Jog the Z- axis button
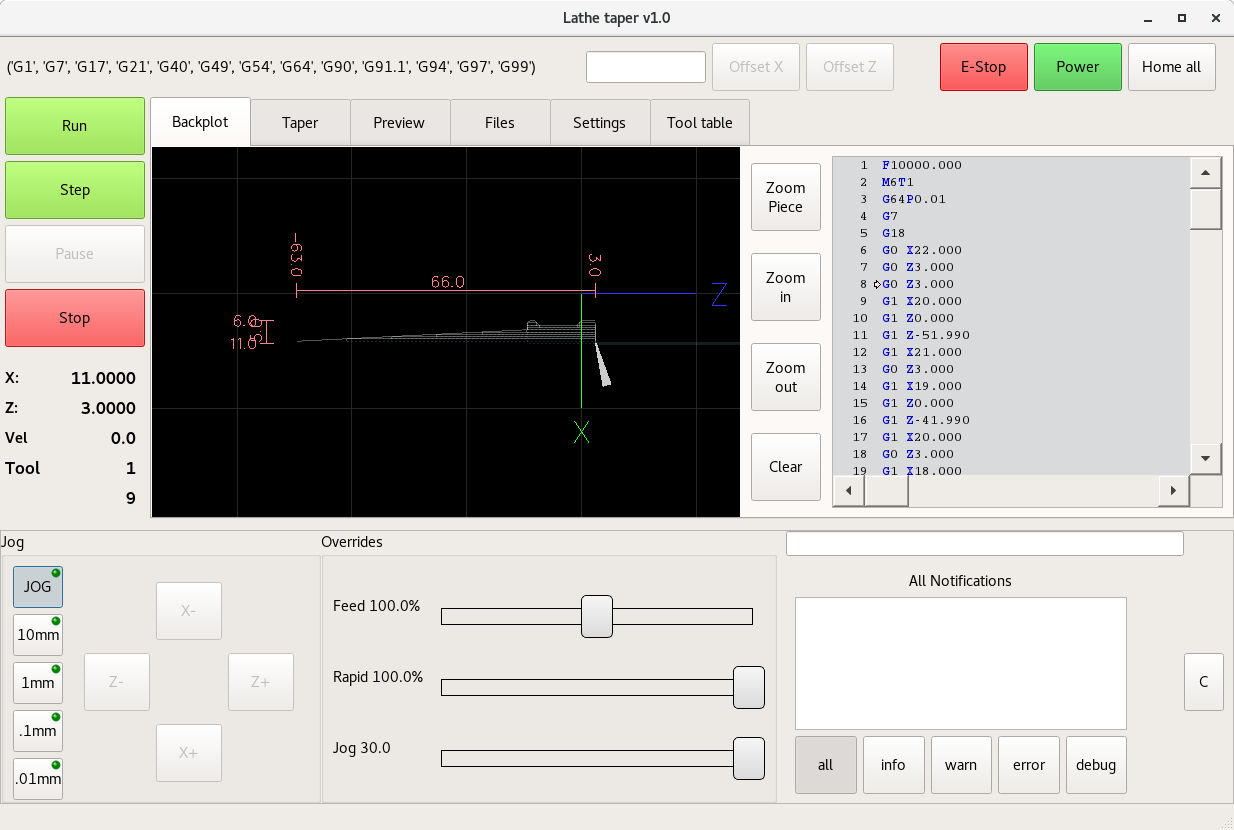Image resolution: width=1234 pixels, height=830 pixels. [117, 682]
